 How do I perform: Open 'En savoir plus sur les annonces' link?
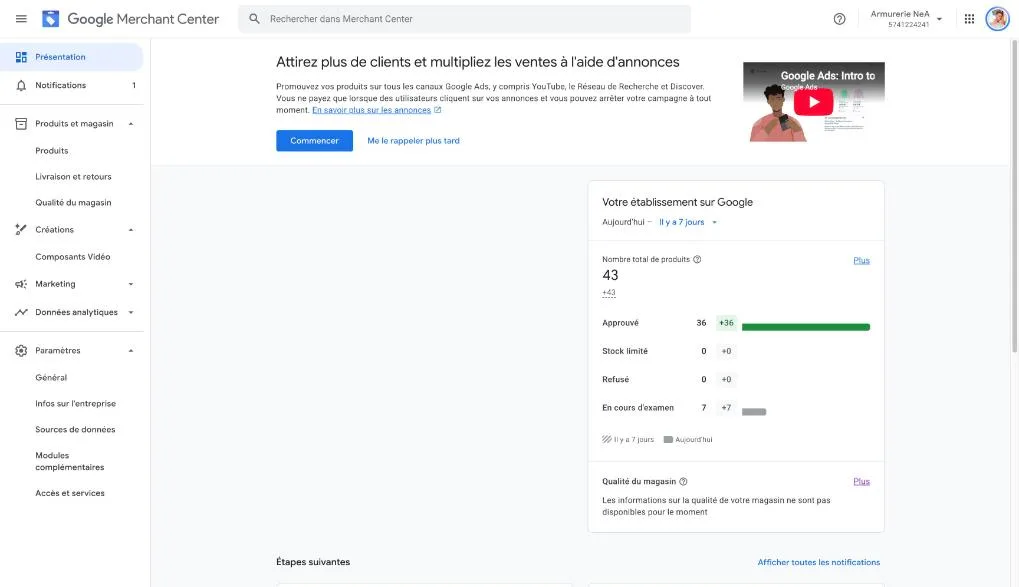(372, 110)
